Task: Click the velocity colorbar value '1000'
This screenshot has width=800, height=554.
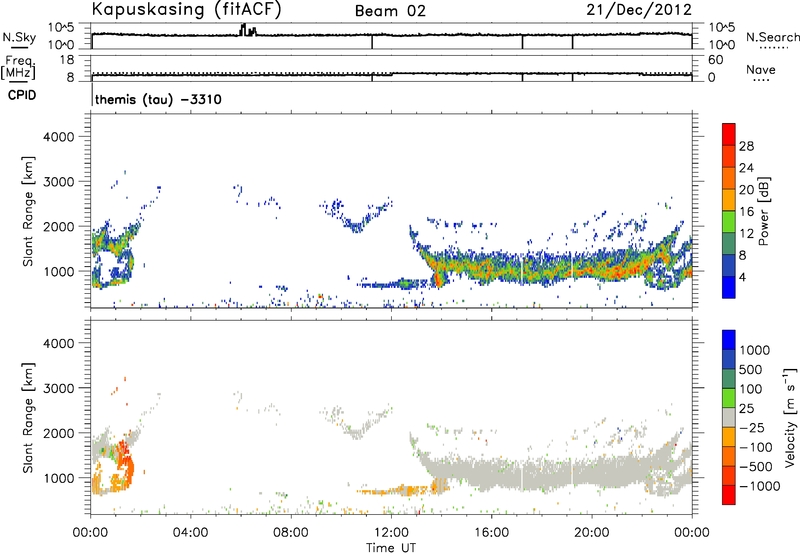Action: [755, 350]
